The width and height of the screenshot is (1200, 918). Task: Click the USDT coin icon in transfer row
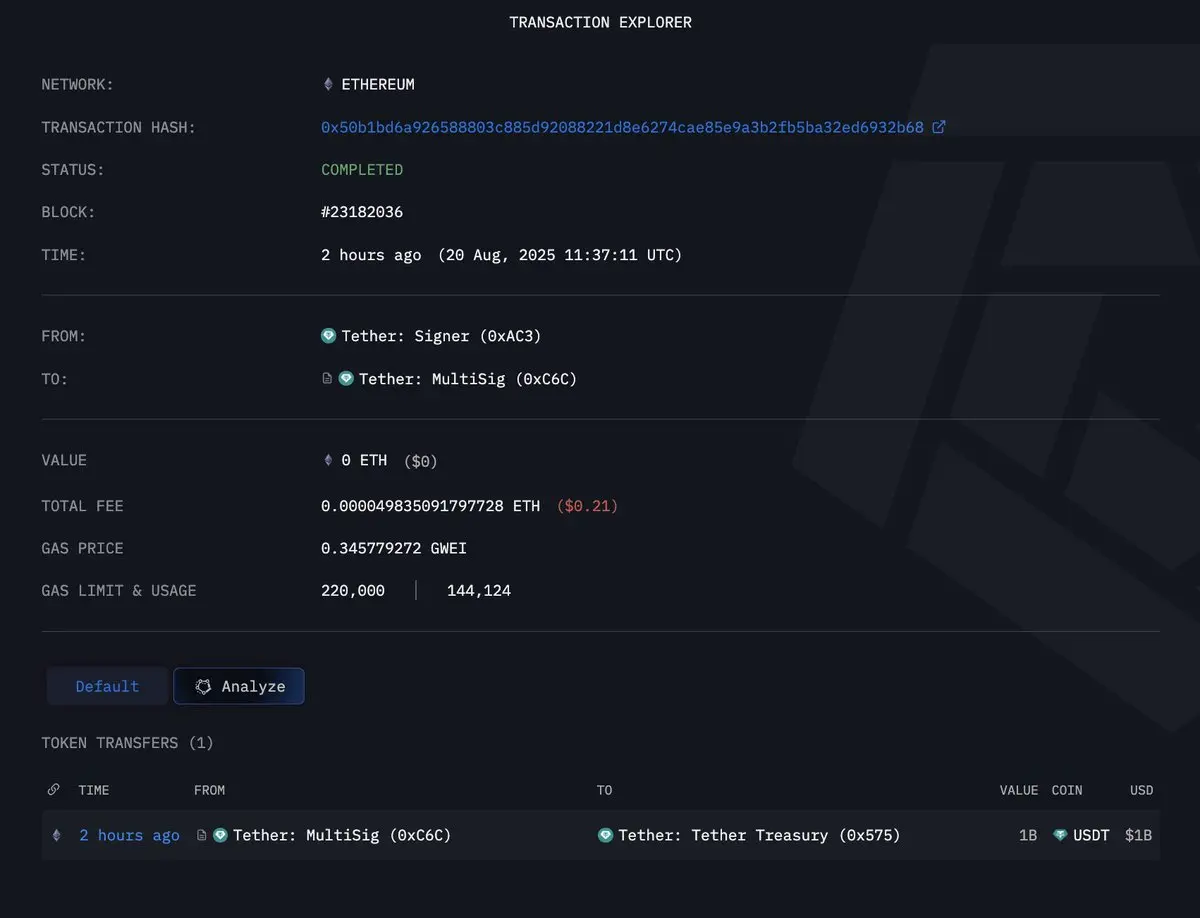tap(1060, 835)
